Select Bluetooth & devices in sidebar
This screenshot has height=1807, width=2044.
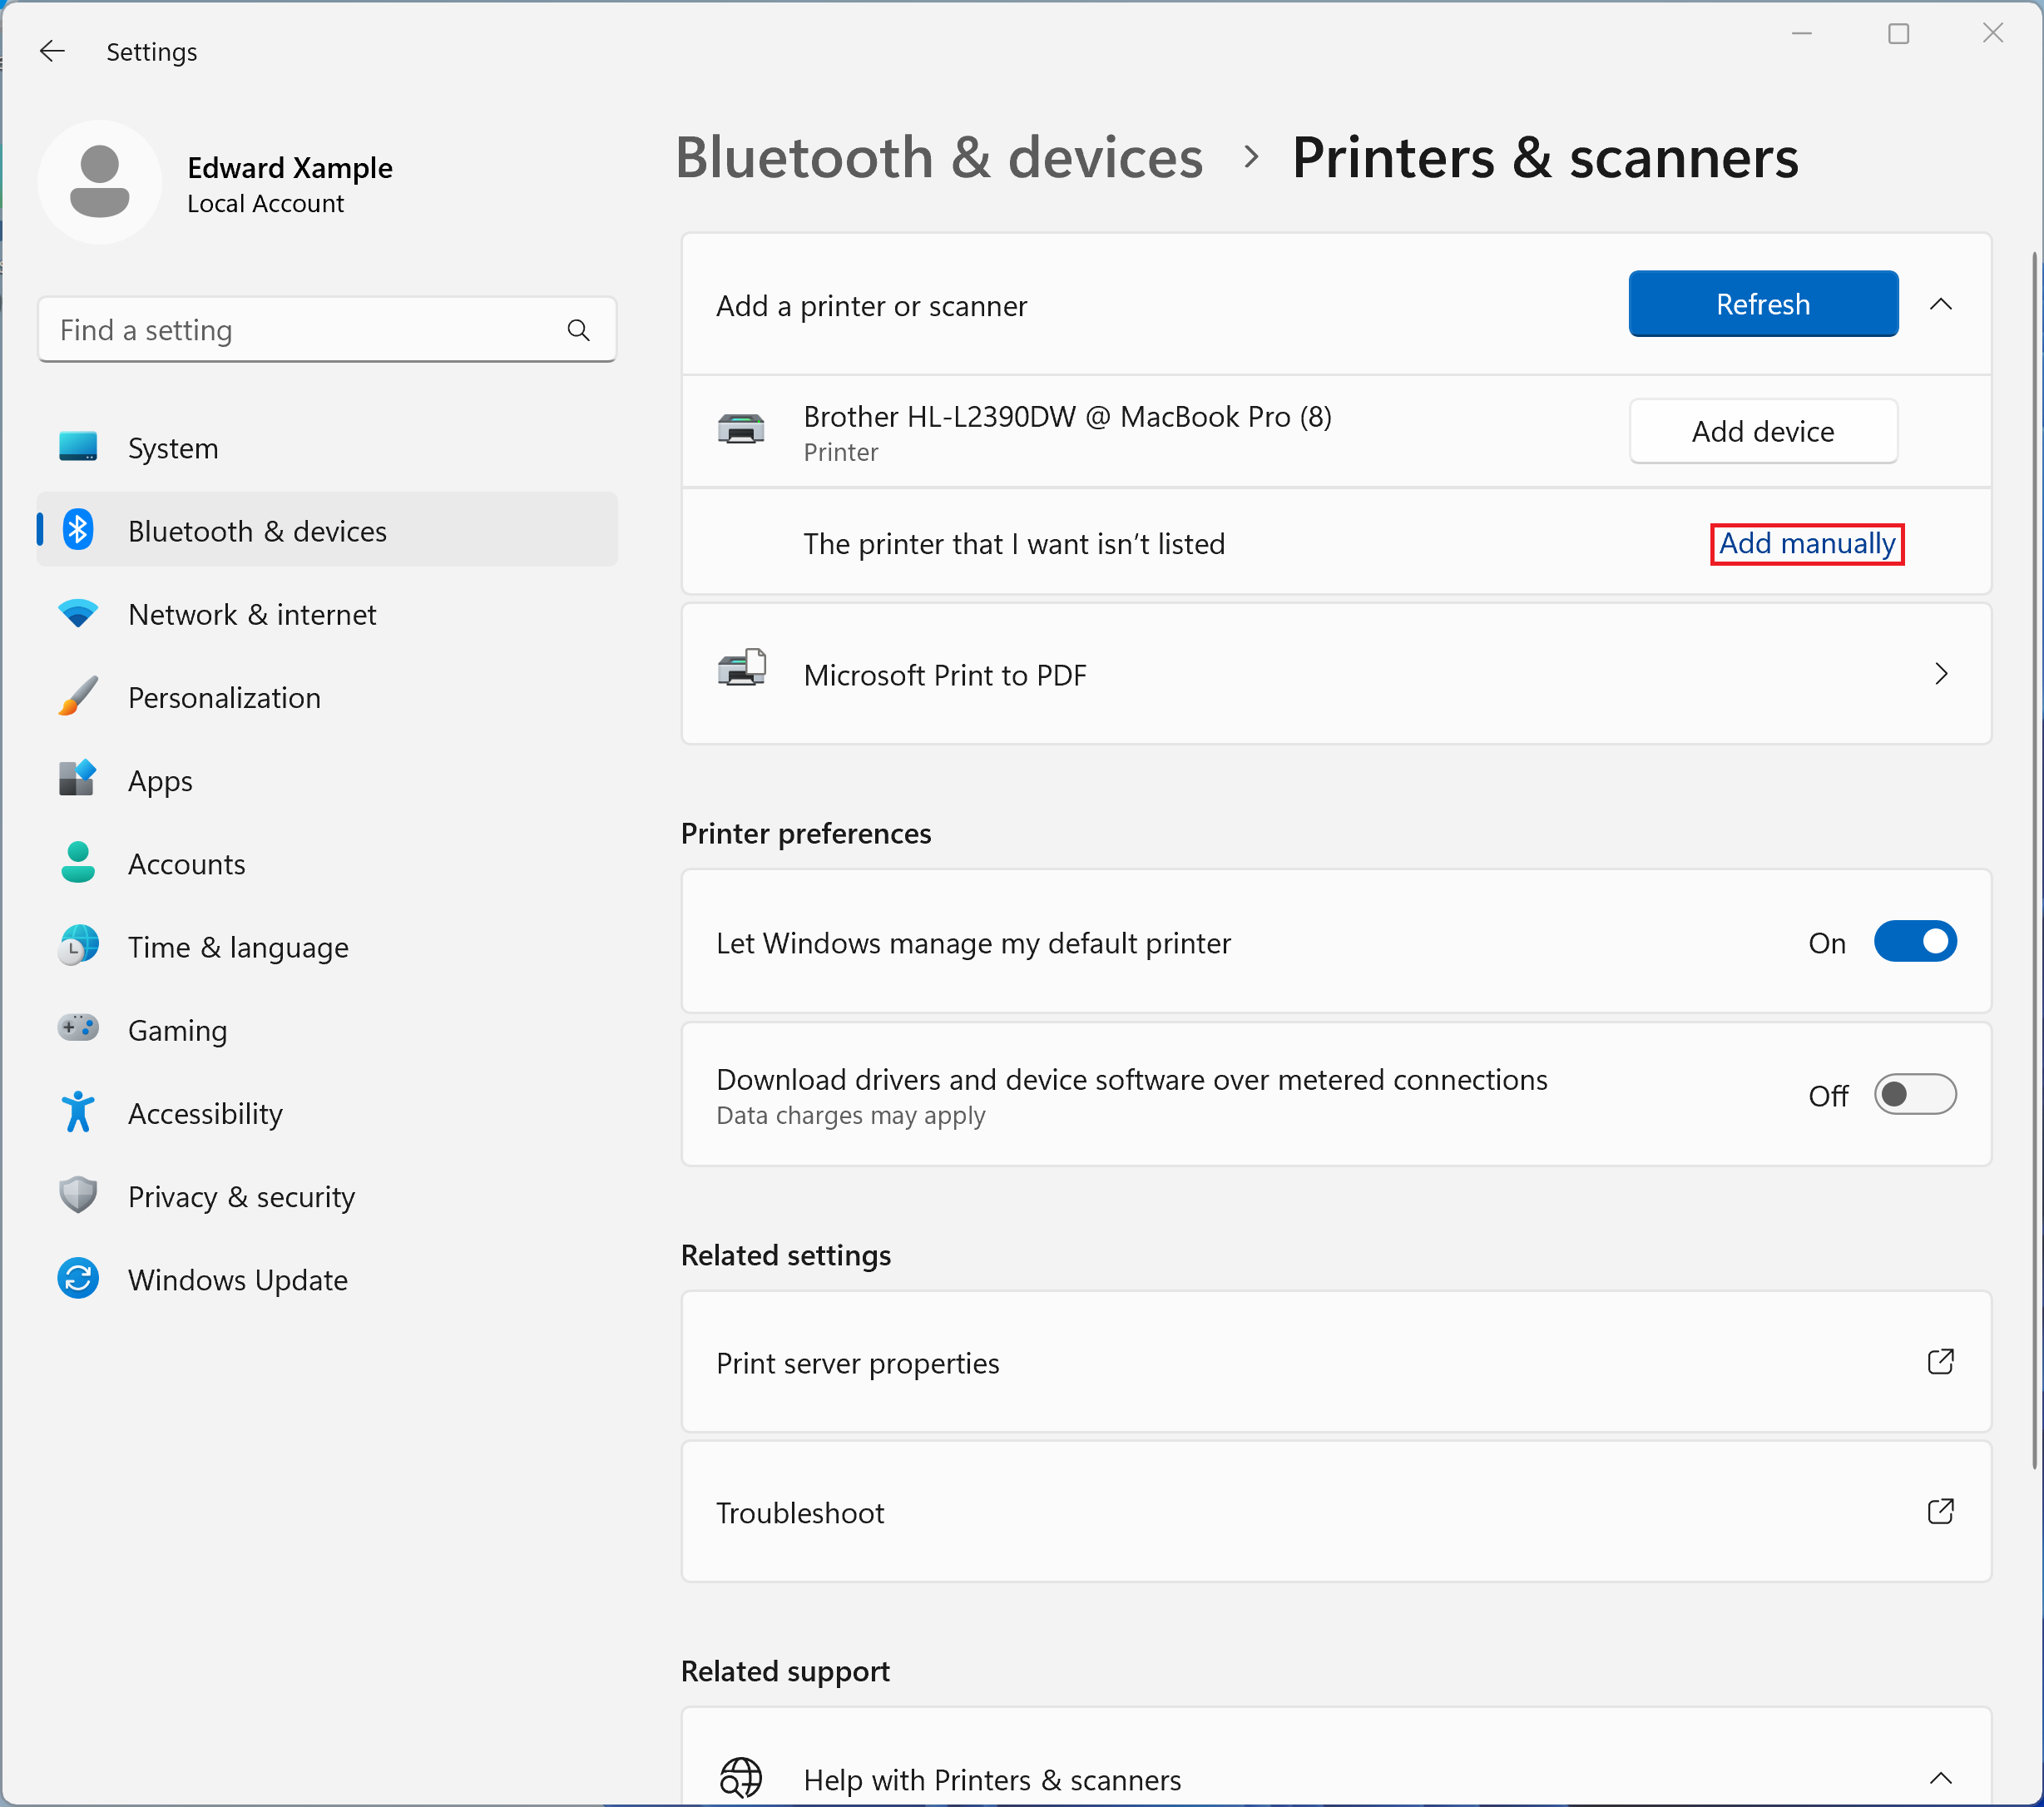(327, 530)
